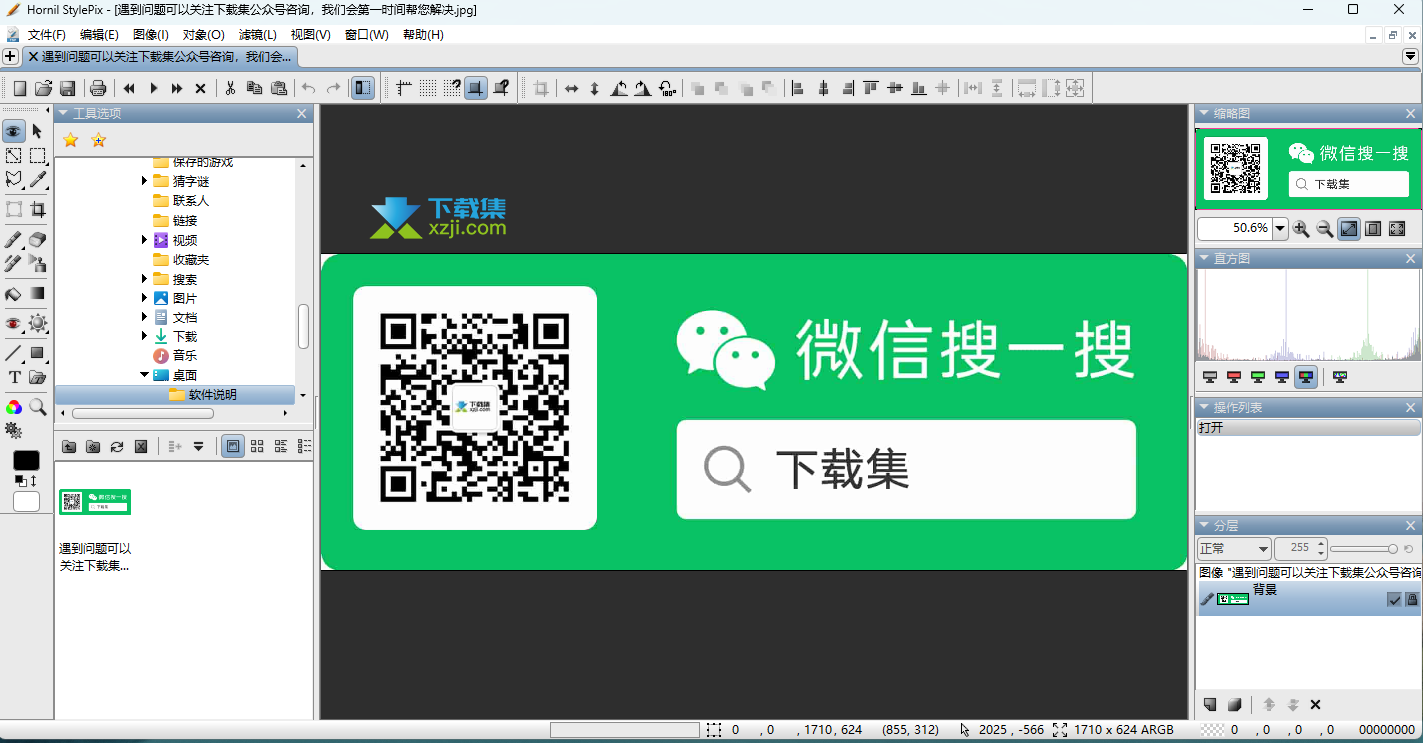The height and width of the screenshot is (743, 1423).
Task: Zoom in using the thumbnail panel magnifier plus
Action: (x=1301, y=229)
